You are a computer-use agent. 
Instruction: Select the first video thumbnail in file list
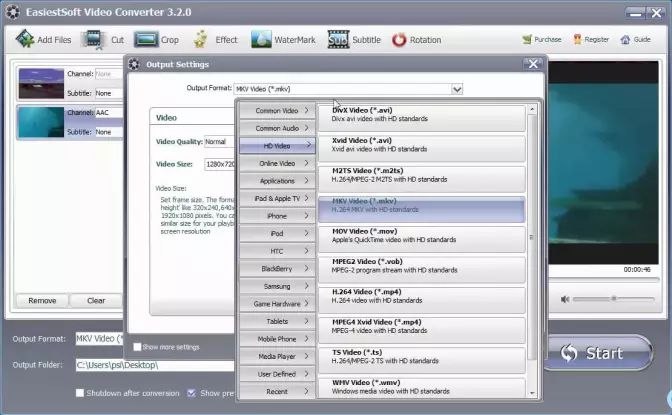(x=41, y=83)
